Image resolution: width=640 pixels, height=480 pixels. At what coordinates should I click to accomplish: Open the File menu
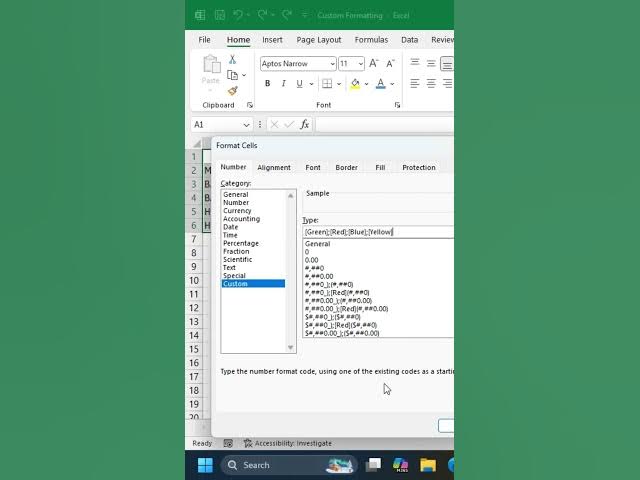tap(204, 40)
